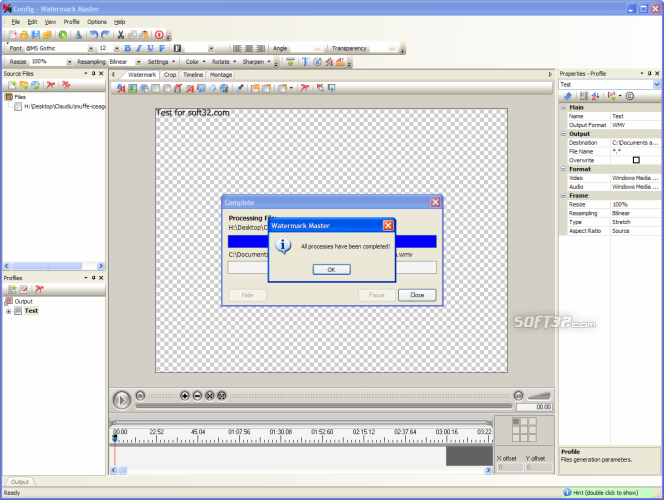Click the rectangle shape watermark icon
Screen dimensions: 664x500
point(155,88)
